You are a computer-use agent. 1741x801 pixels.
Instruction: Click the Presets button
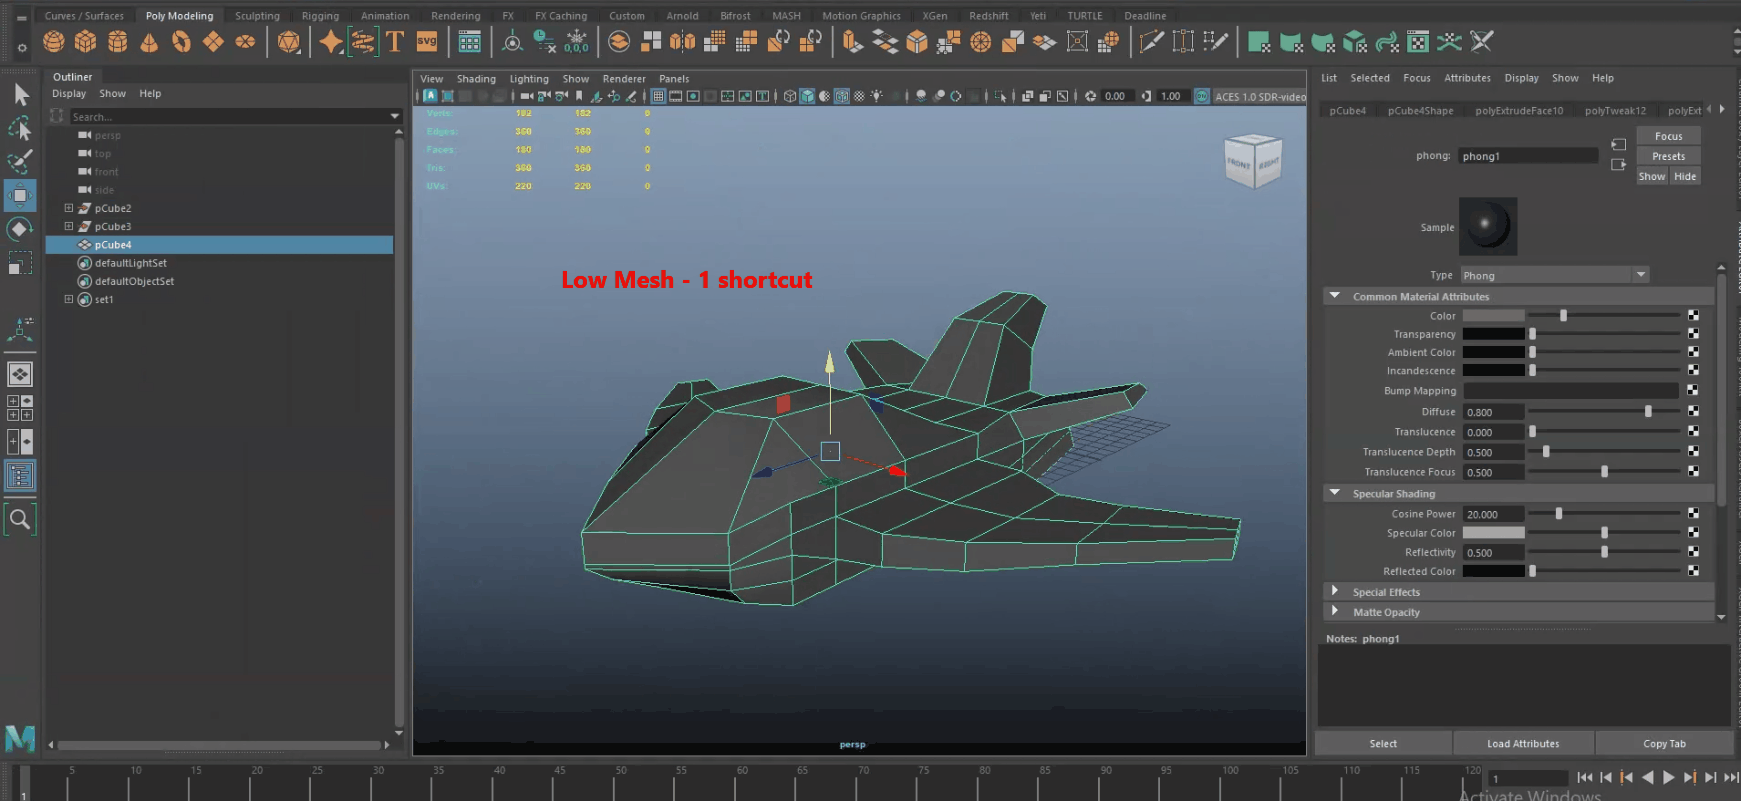coord(1668,156)
